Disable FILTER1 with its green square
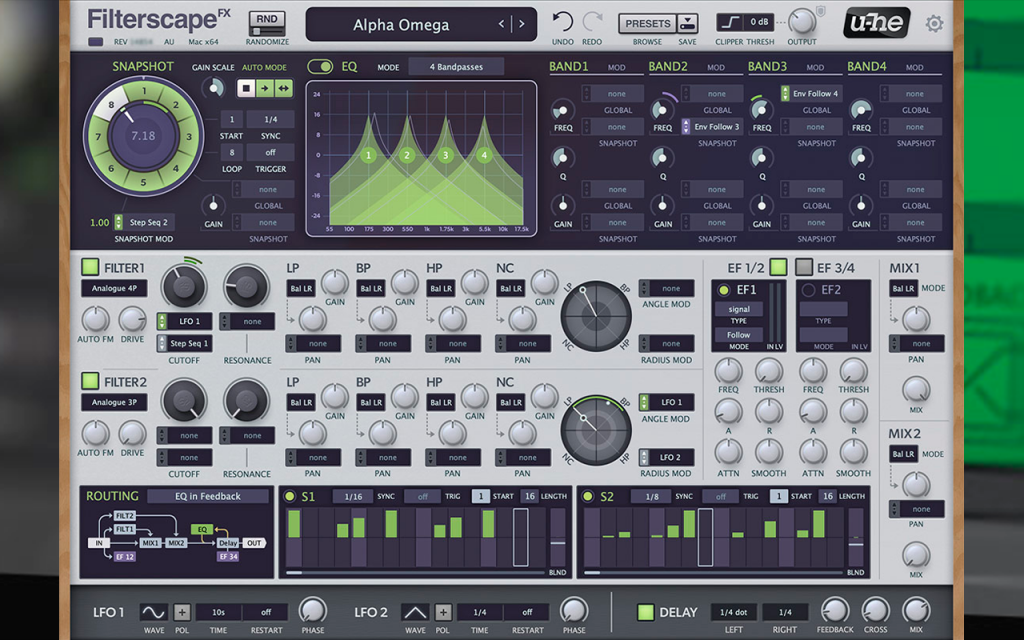 90,267
